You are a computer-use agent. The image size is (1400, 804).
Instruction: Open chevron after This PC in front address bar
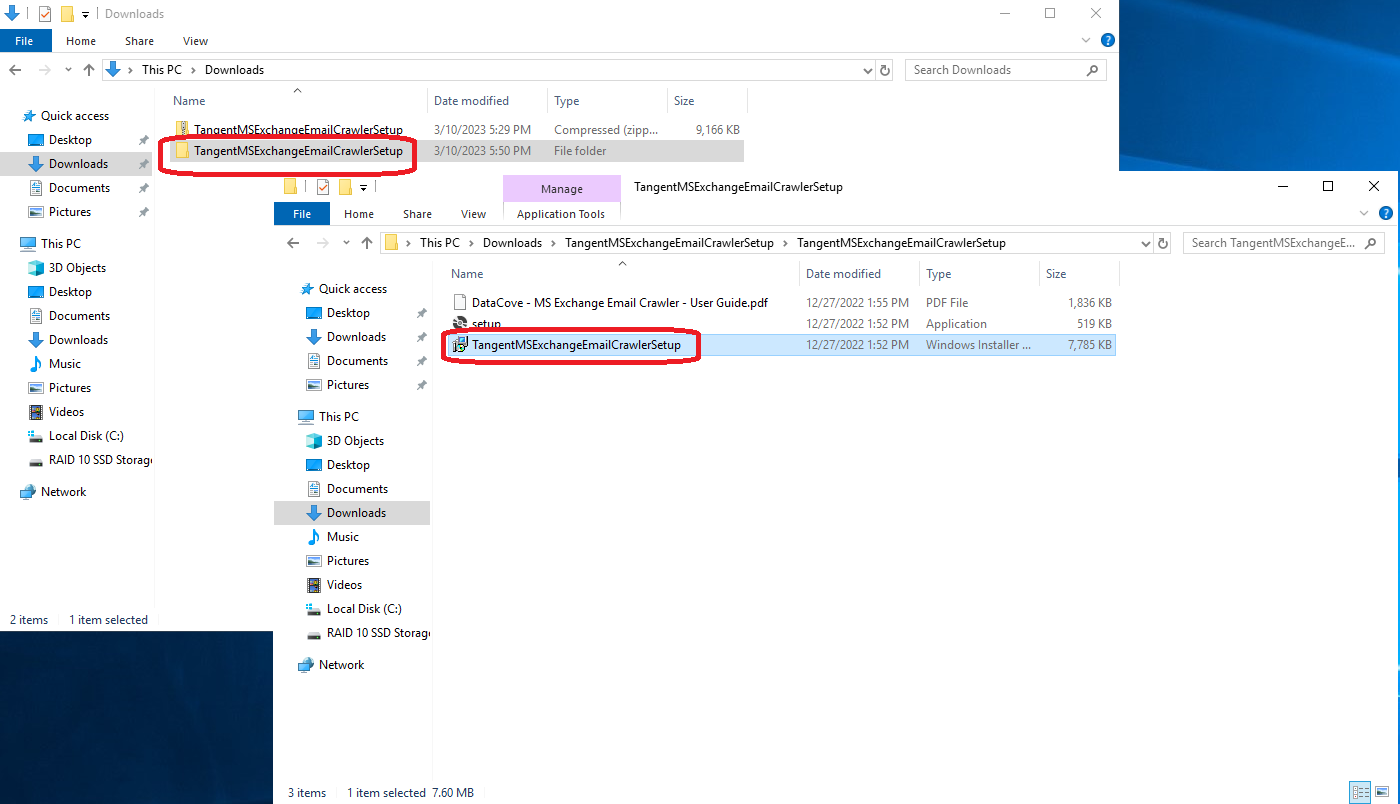(x=471, y=243)
